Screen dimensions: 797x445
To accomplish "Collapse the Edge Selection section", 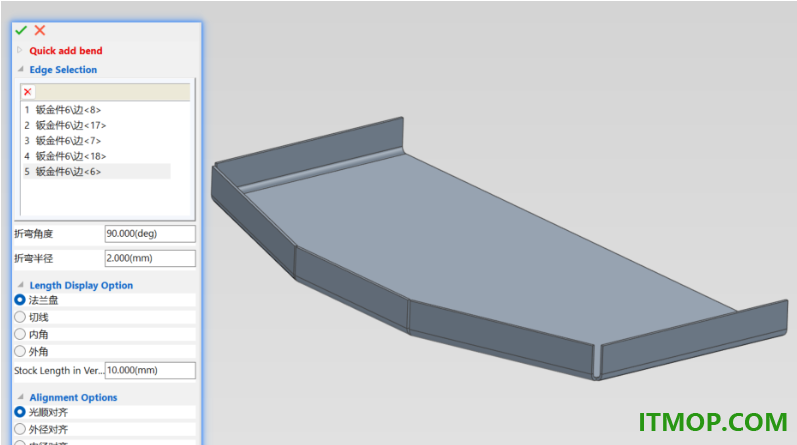I will [x=20, y=69].
